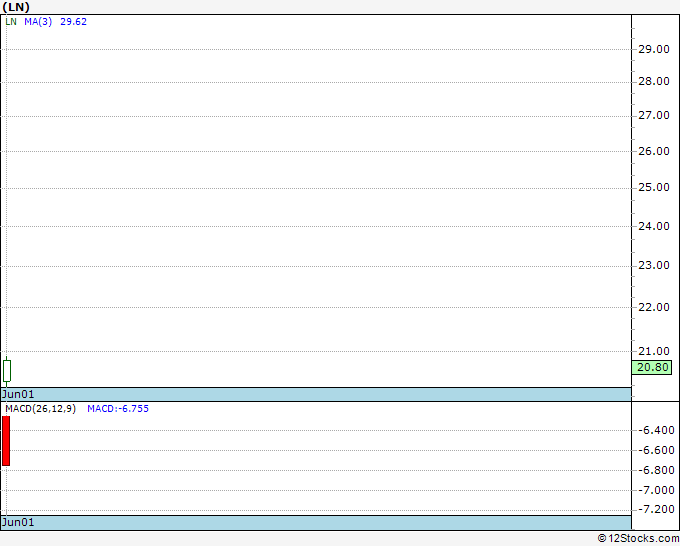Click the 23.00 price axis label
This screenshot has height=546, width=680.
(x=654, y=265)
